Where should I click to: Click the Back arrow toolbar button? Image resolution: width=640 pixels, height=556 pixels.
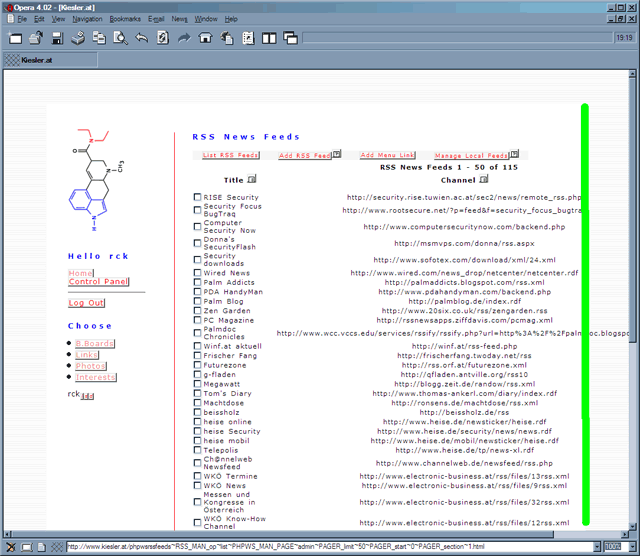141,38
